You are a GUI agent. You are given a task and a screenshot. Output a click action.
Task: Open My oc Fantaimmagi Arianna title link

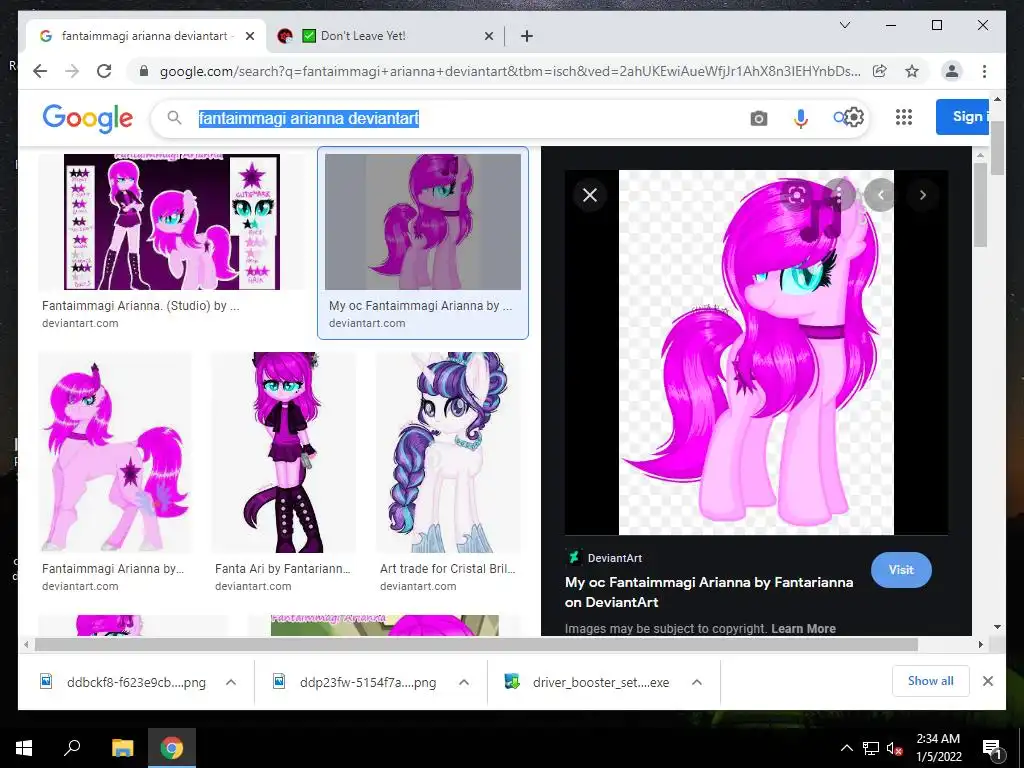pos(709,592)
